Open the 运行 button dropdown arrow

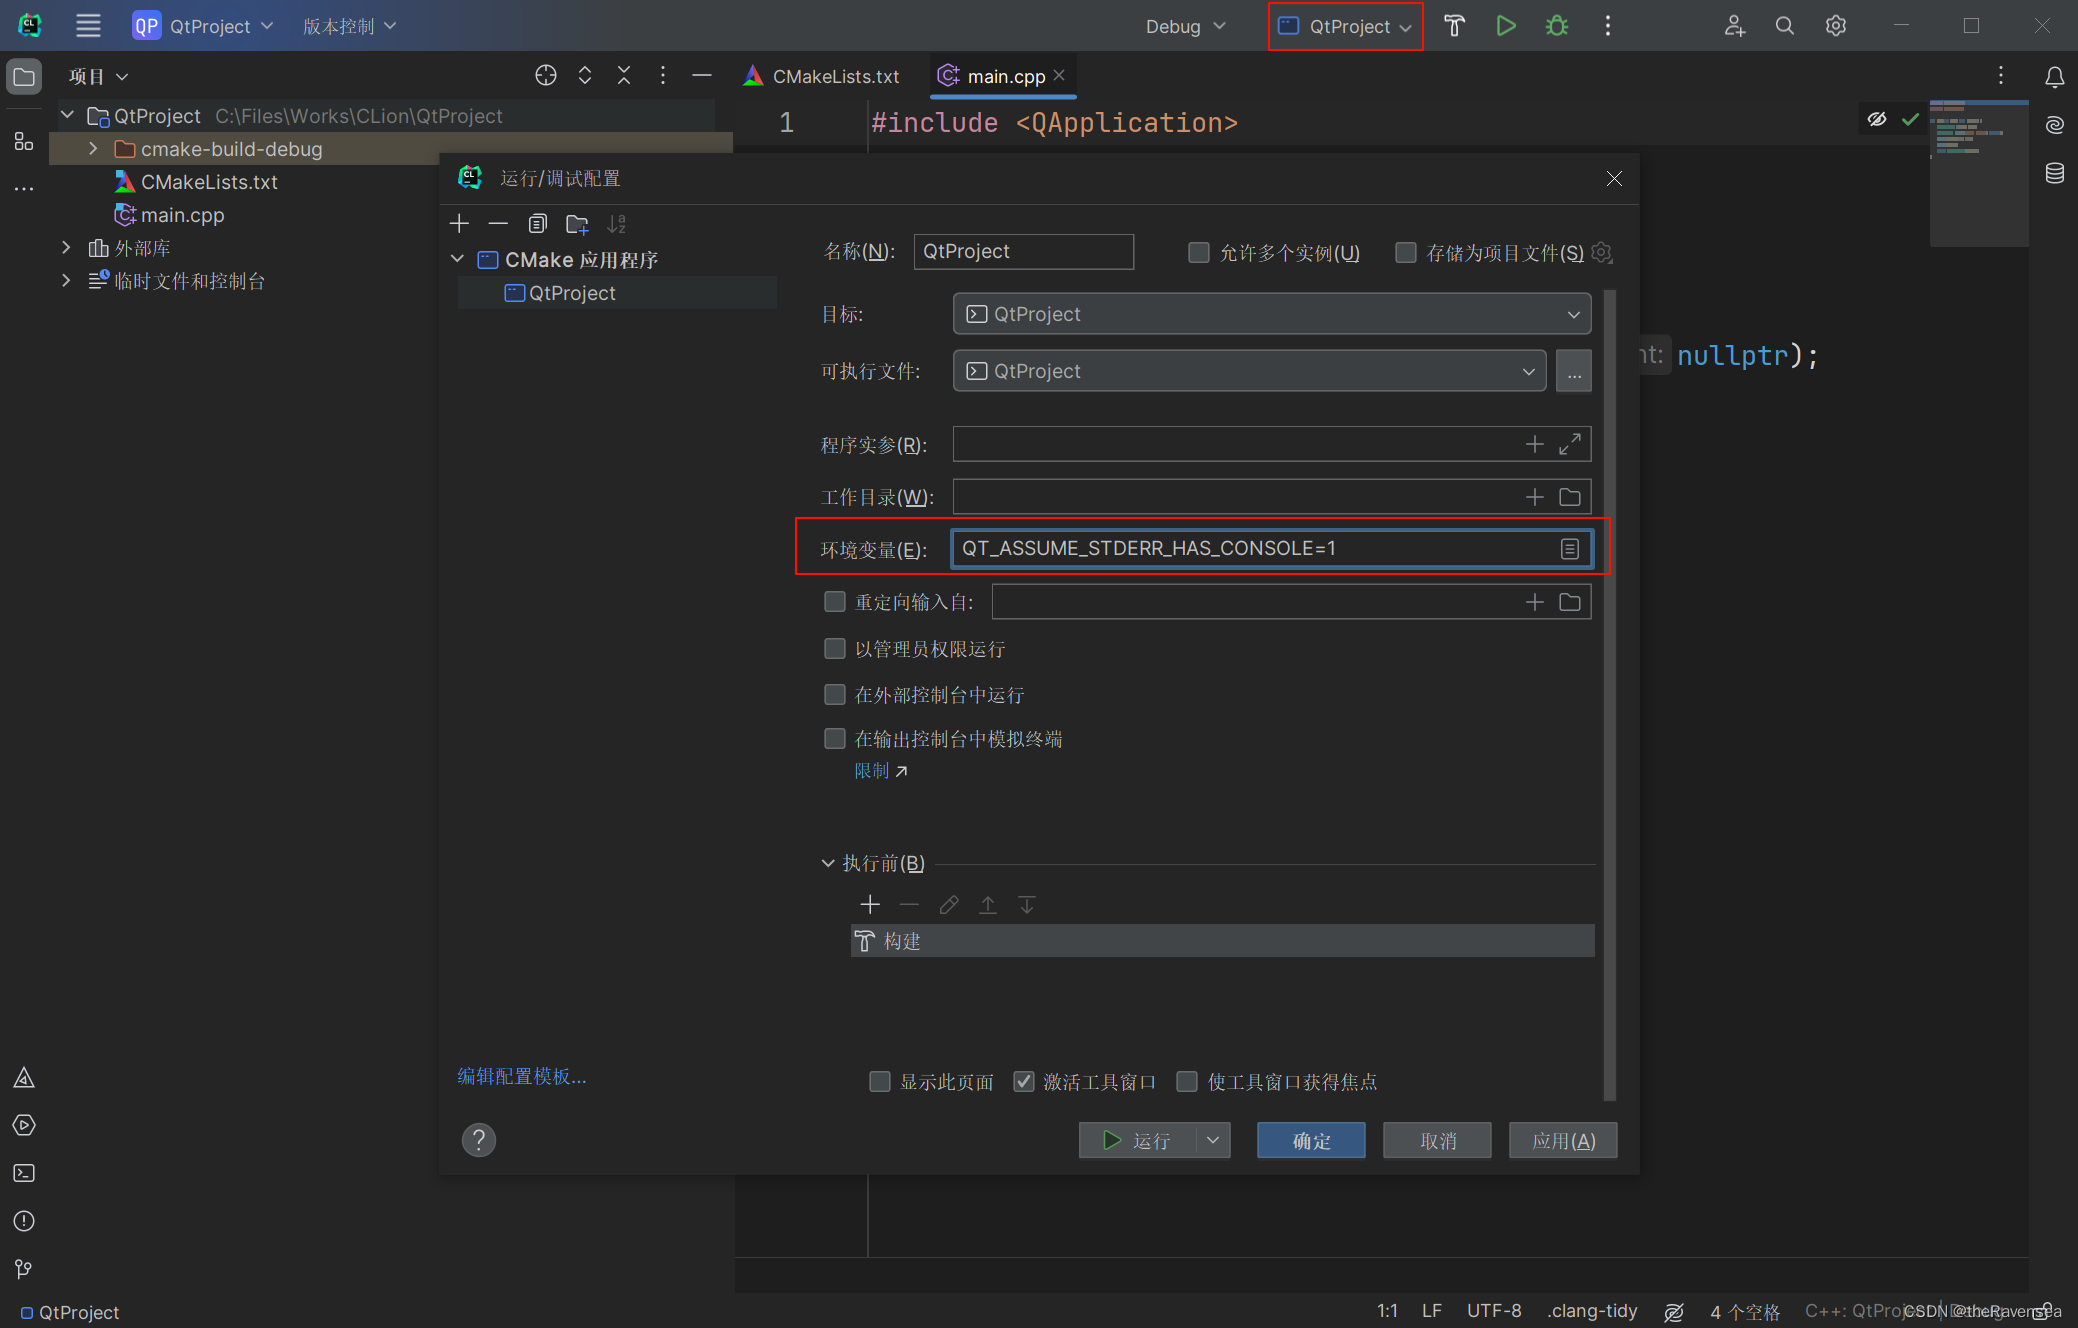1213,1140
